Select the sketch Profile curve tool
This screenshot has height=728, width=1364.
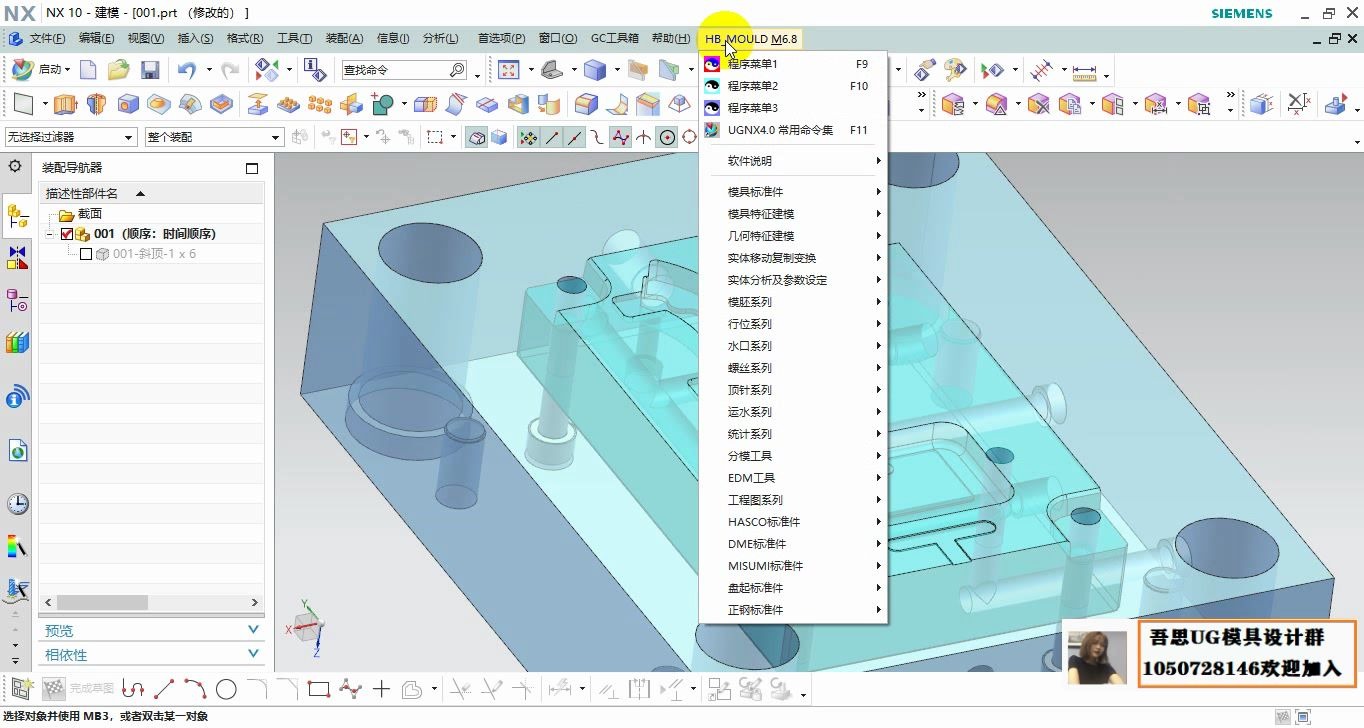[132, 689]
